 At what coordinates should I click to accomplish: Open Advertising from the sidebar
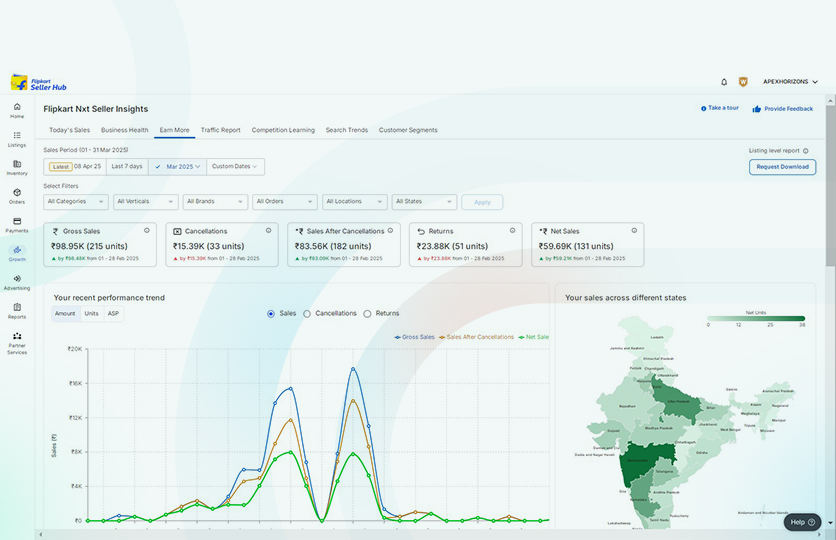click(x=17, y=281)
